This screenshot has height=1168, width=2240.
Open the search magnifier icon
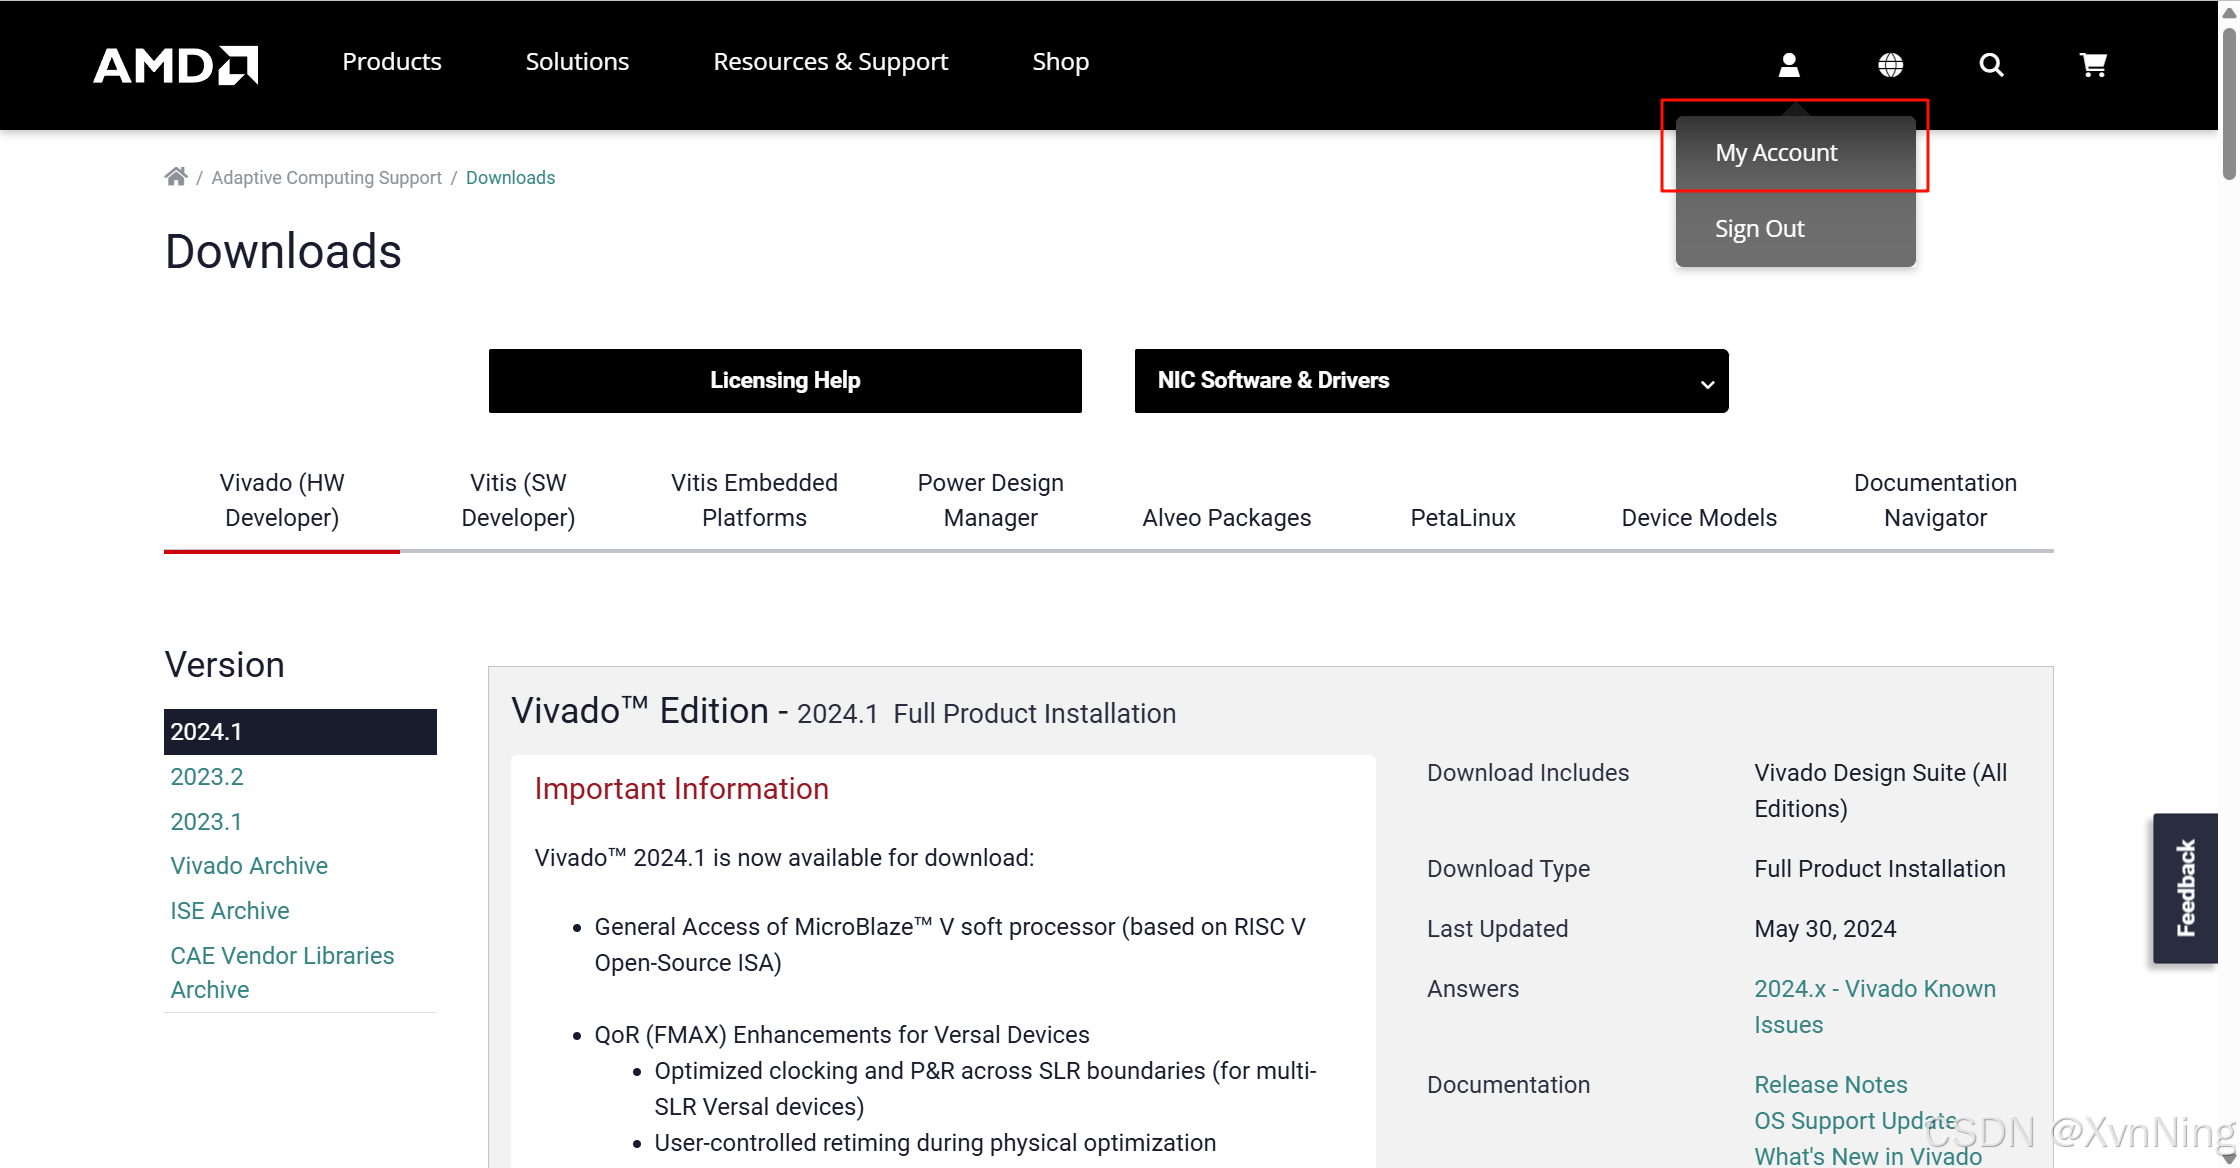1991,65
